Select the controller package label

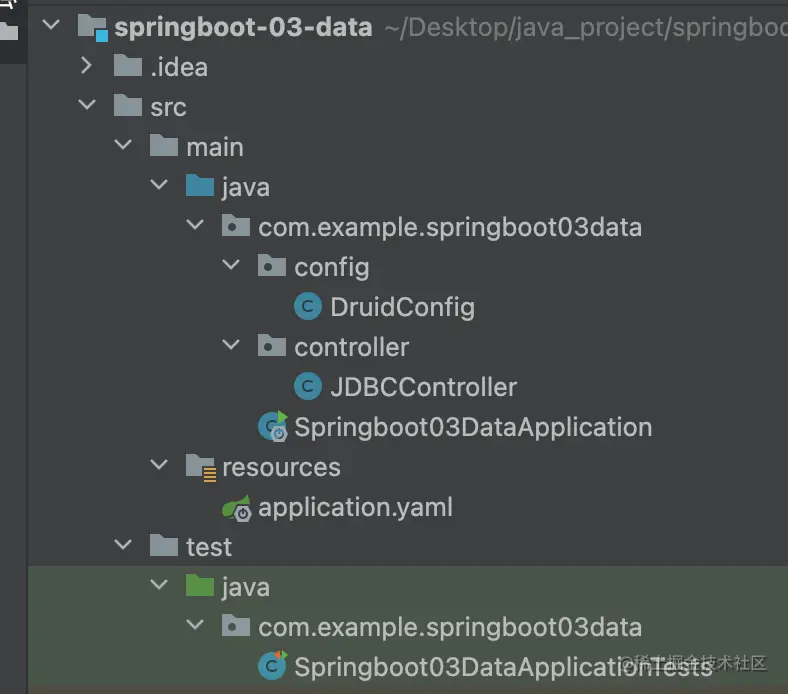pos(352,347)
